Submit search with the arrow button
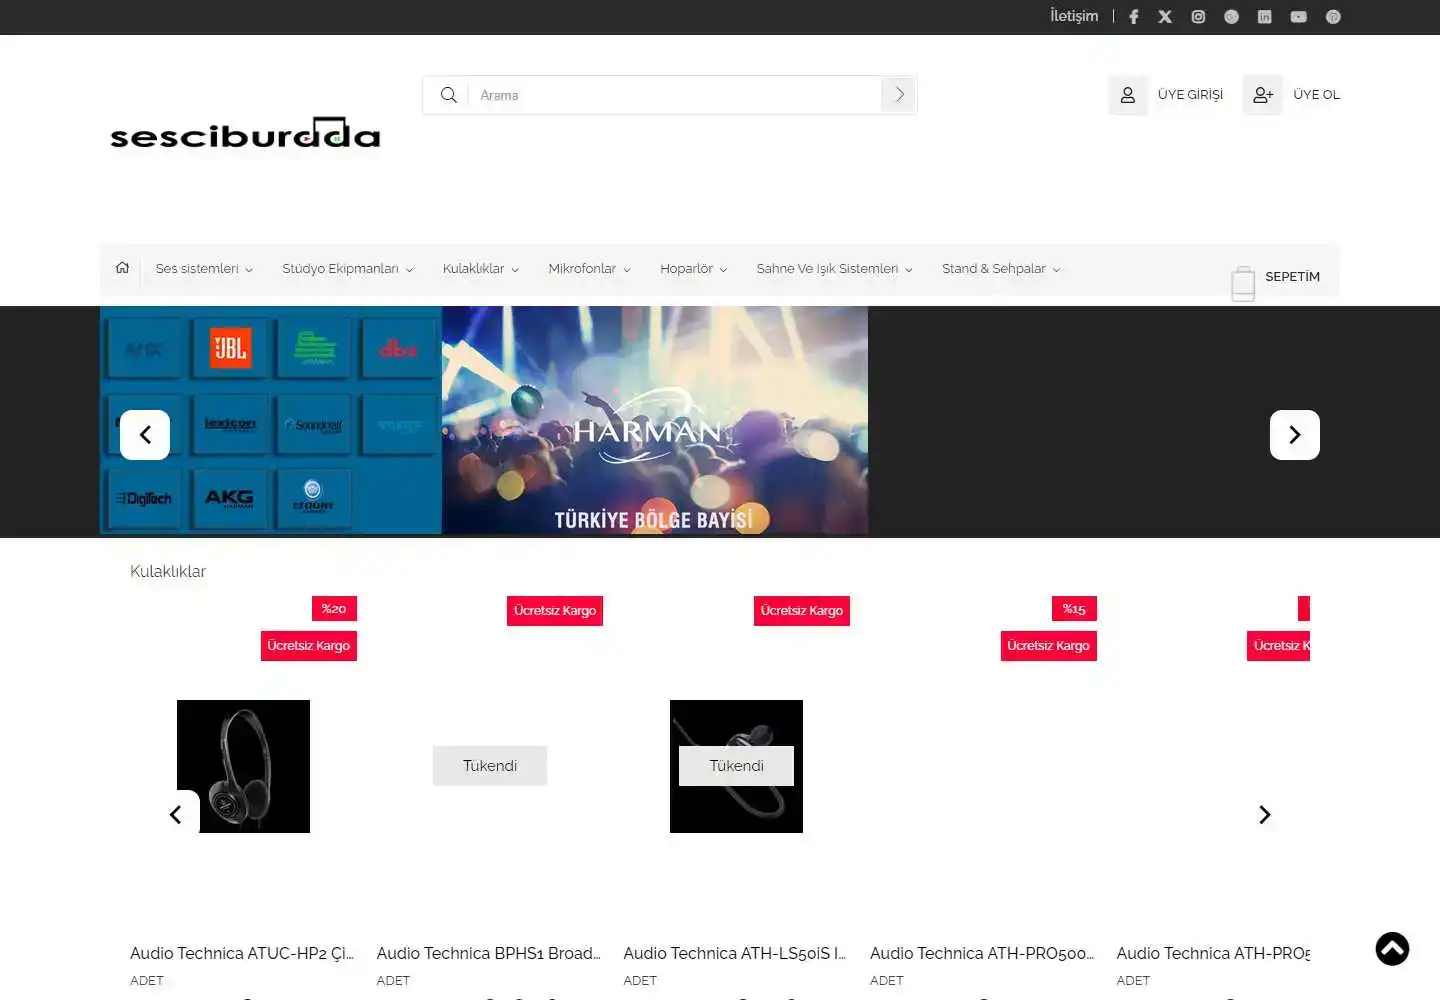 coord(899,95)
